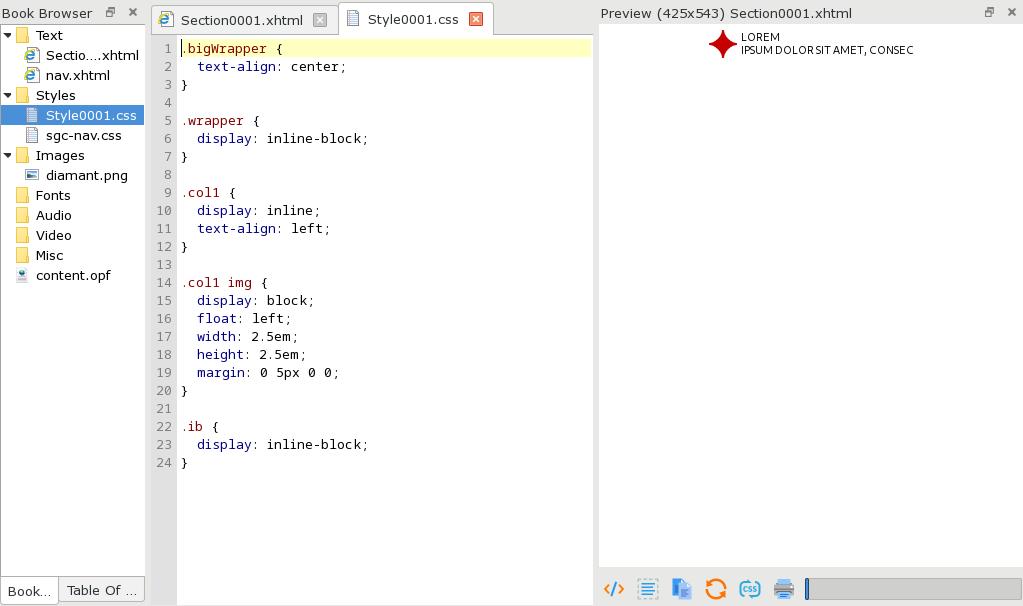The image size is (1023, 606).
Task: Click the 'height: 2.5em;' code line
Action: tap(251, 354)
